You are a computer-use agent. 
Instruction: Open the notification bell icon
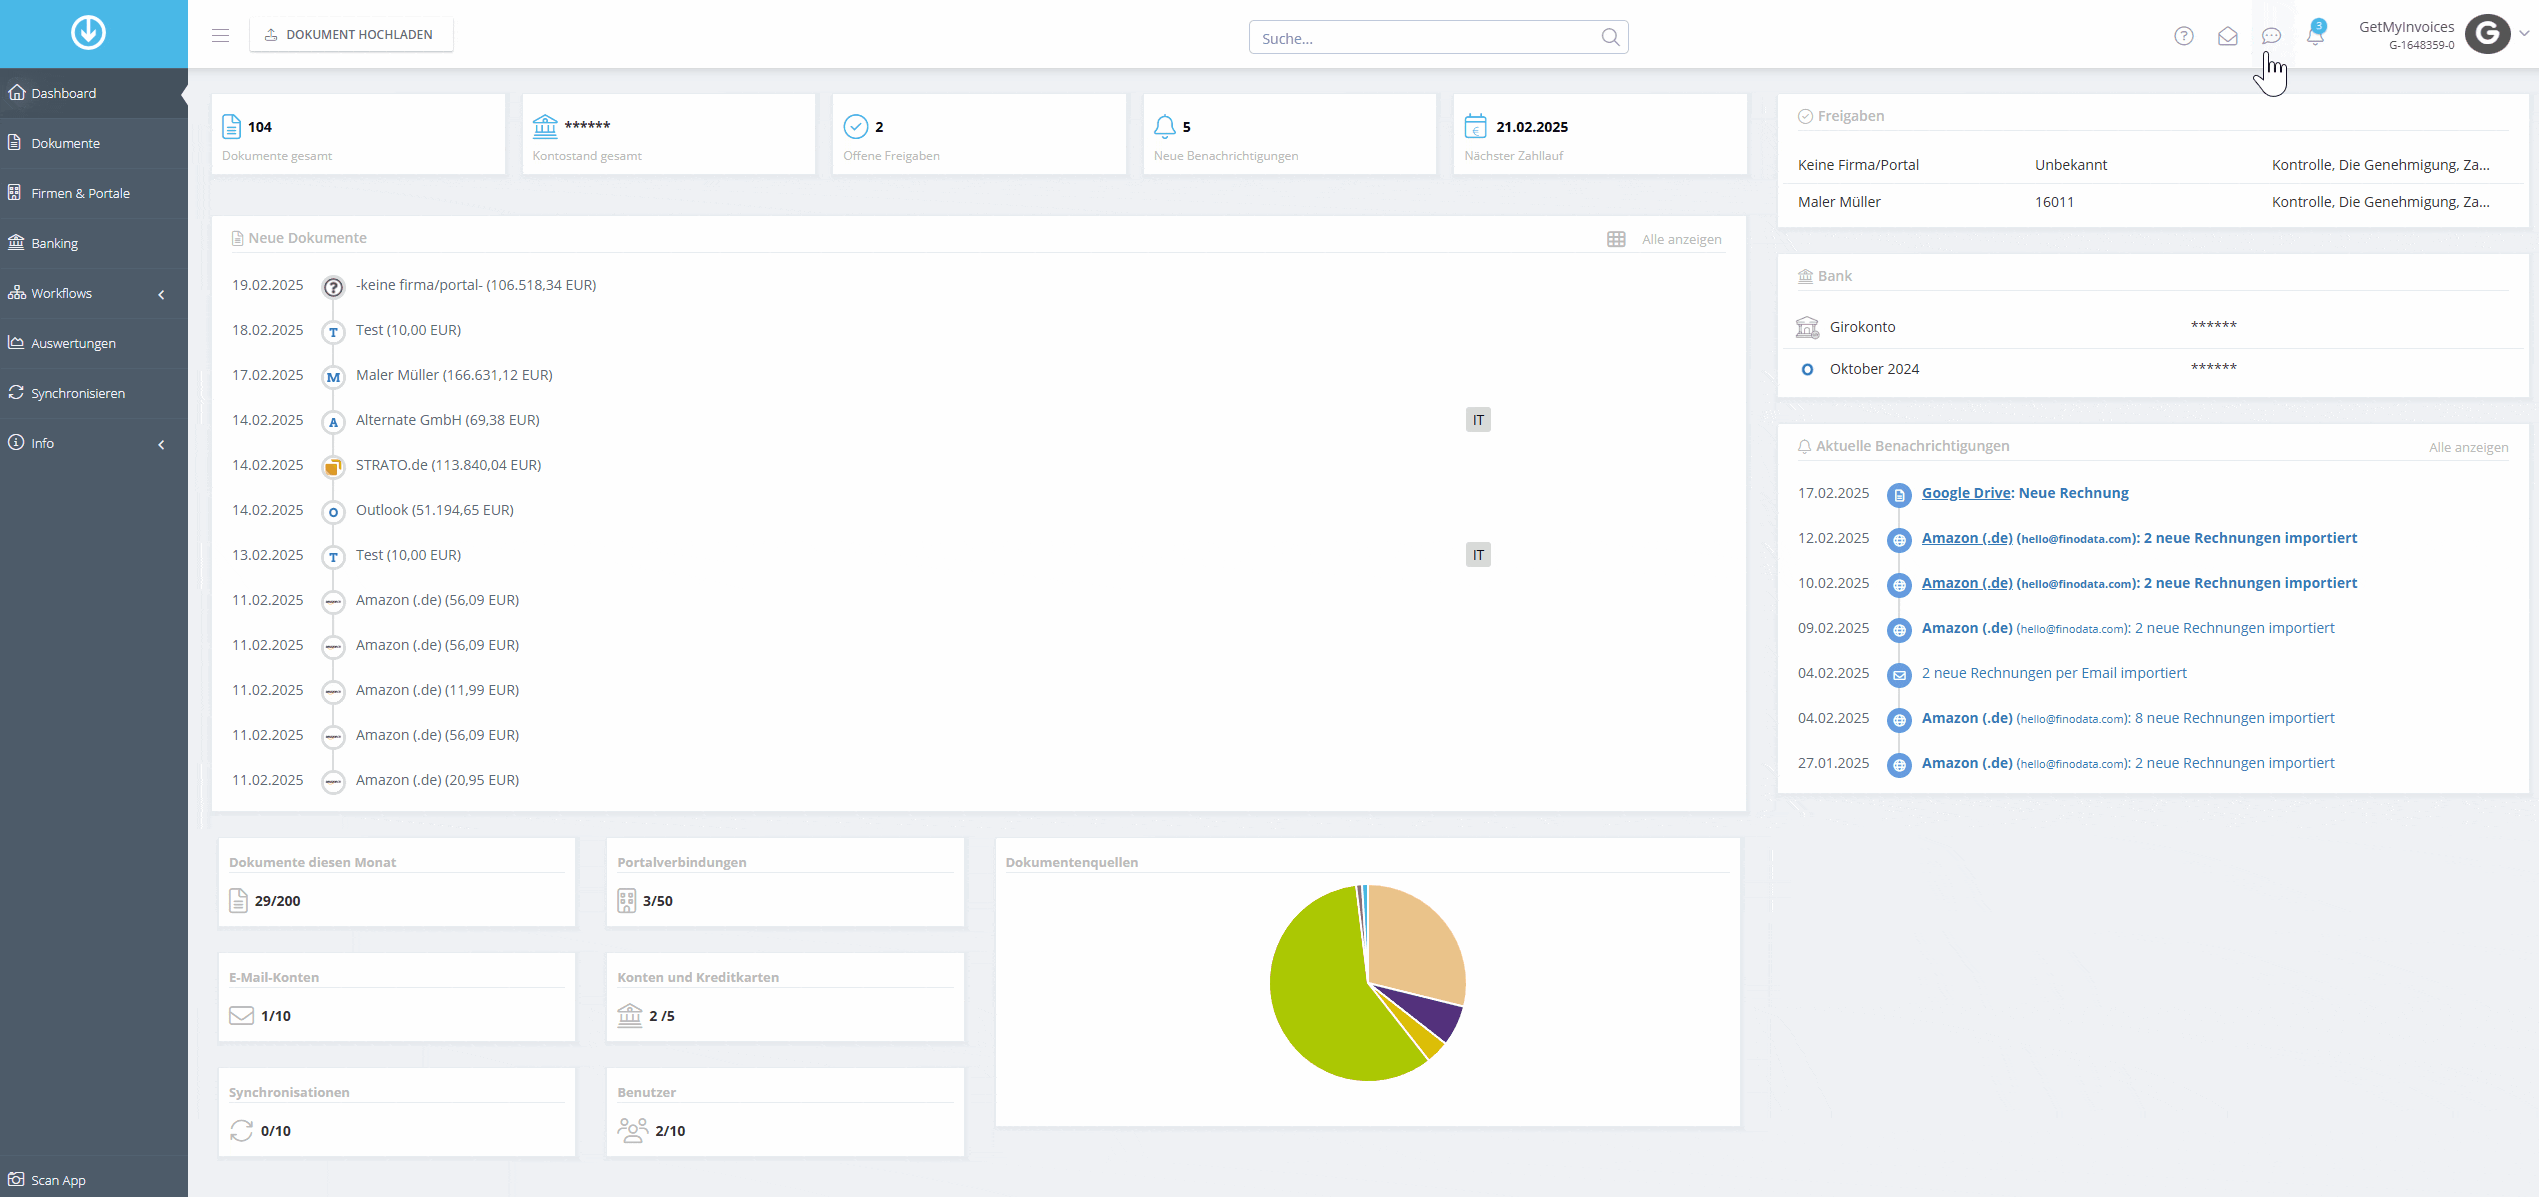[x=2315, y=35]
